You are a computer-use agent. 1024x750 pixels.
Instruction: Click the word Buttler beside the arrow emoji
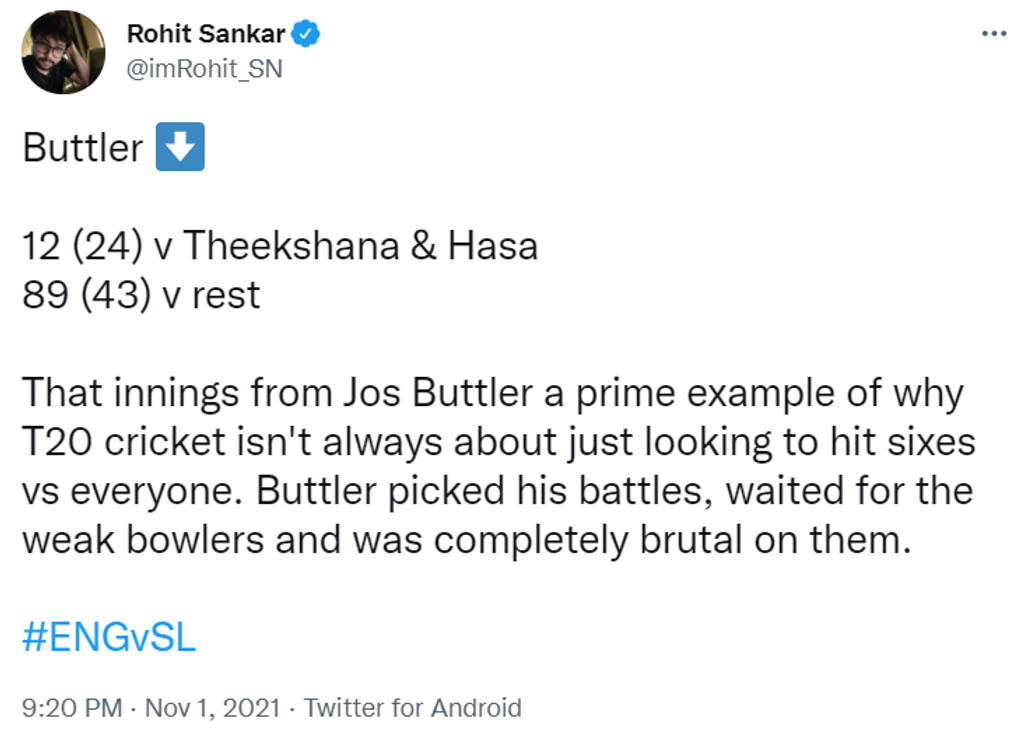83,148
